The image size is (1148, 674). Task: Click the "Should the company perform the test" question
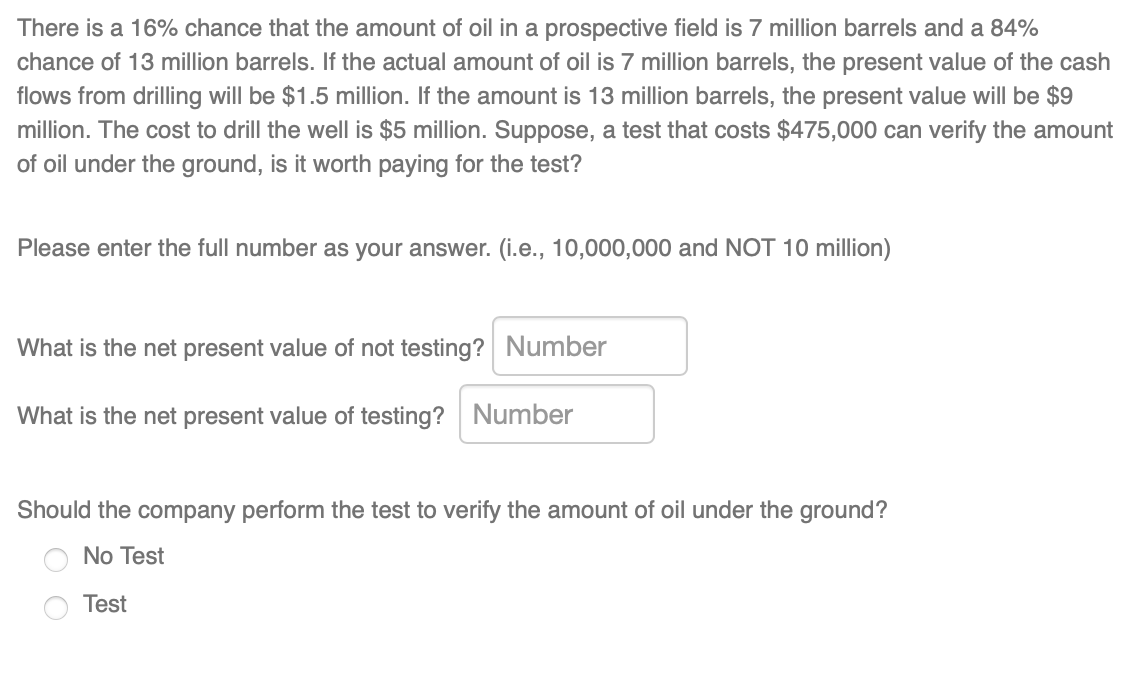click(452, 510)
